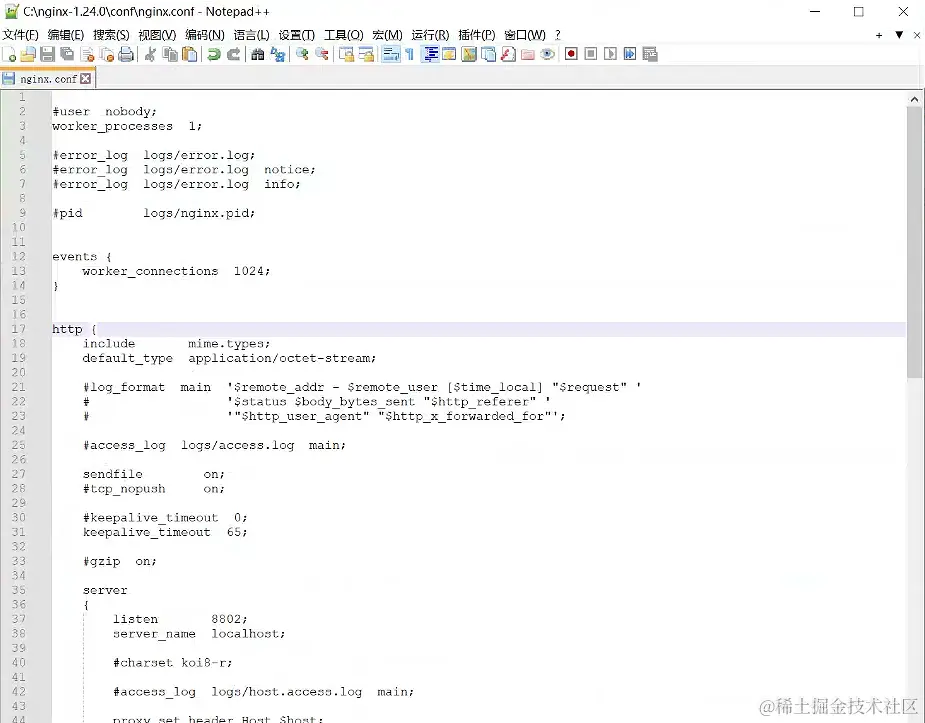Click the Close document toolbar icon
925x723 pixels.
click(x=87, y=54)
